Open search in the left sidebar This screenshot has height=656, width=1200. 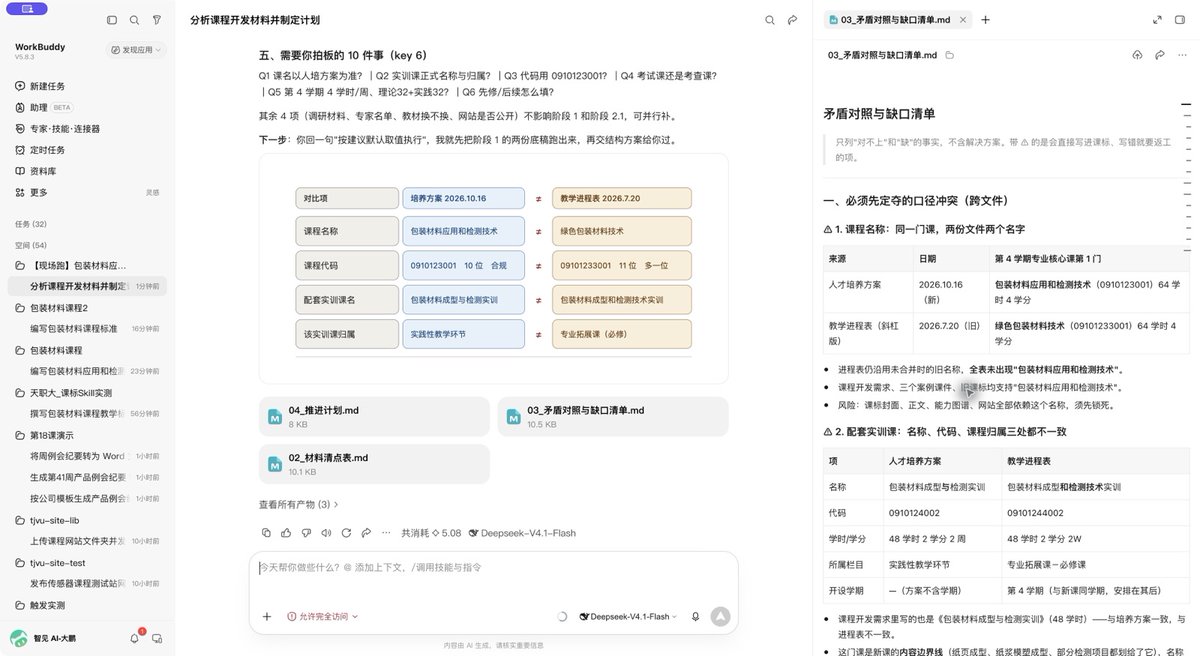click(134, 20)
